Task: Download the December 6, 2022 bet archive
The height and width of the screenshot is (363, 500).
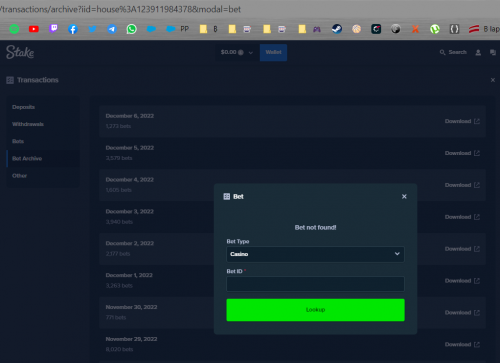Action: [462, 121]
